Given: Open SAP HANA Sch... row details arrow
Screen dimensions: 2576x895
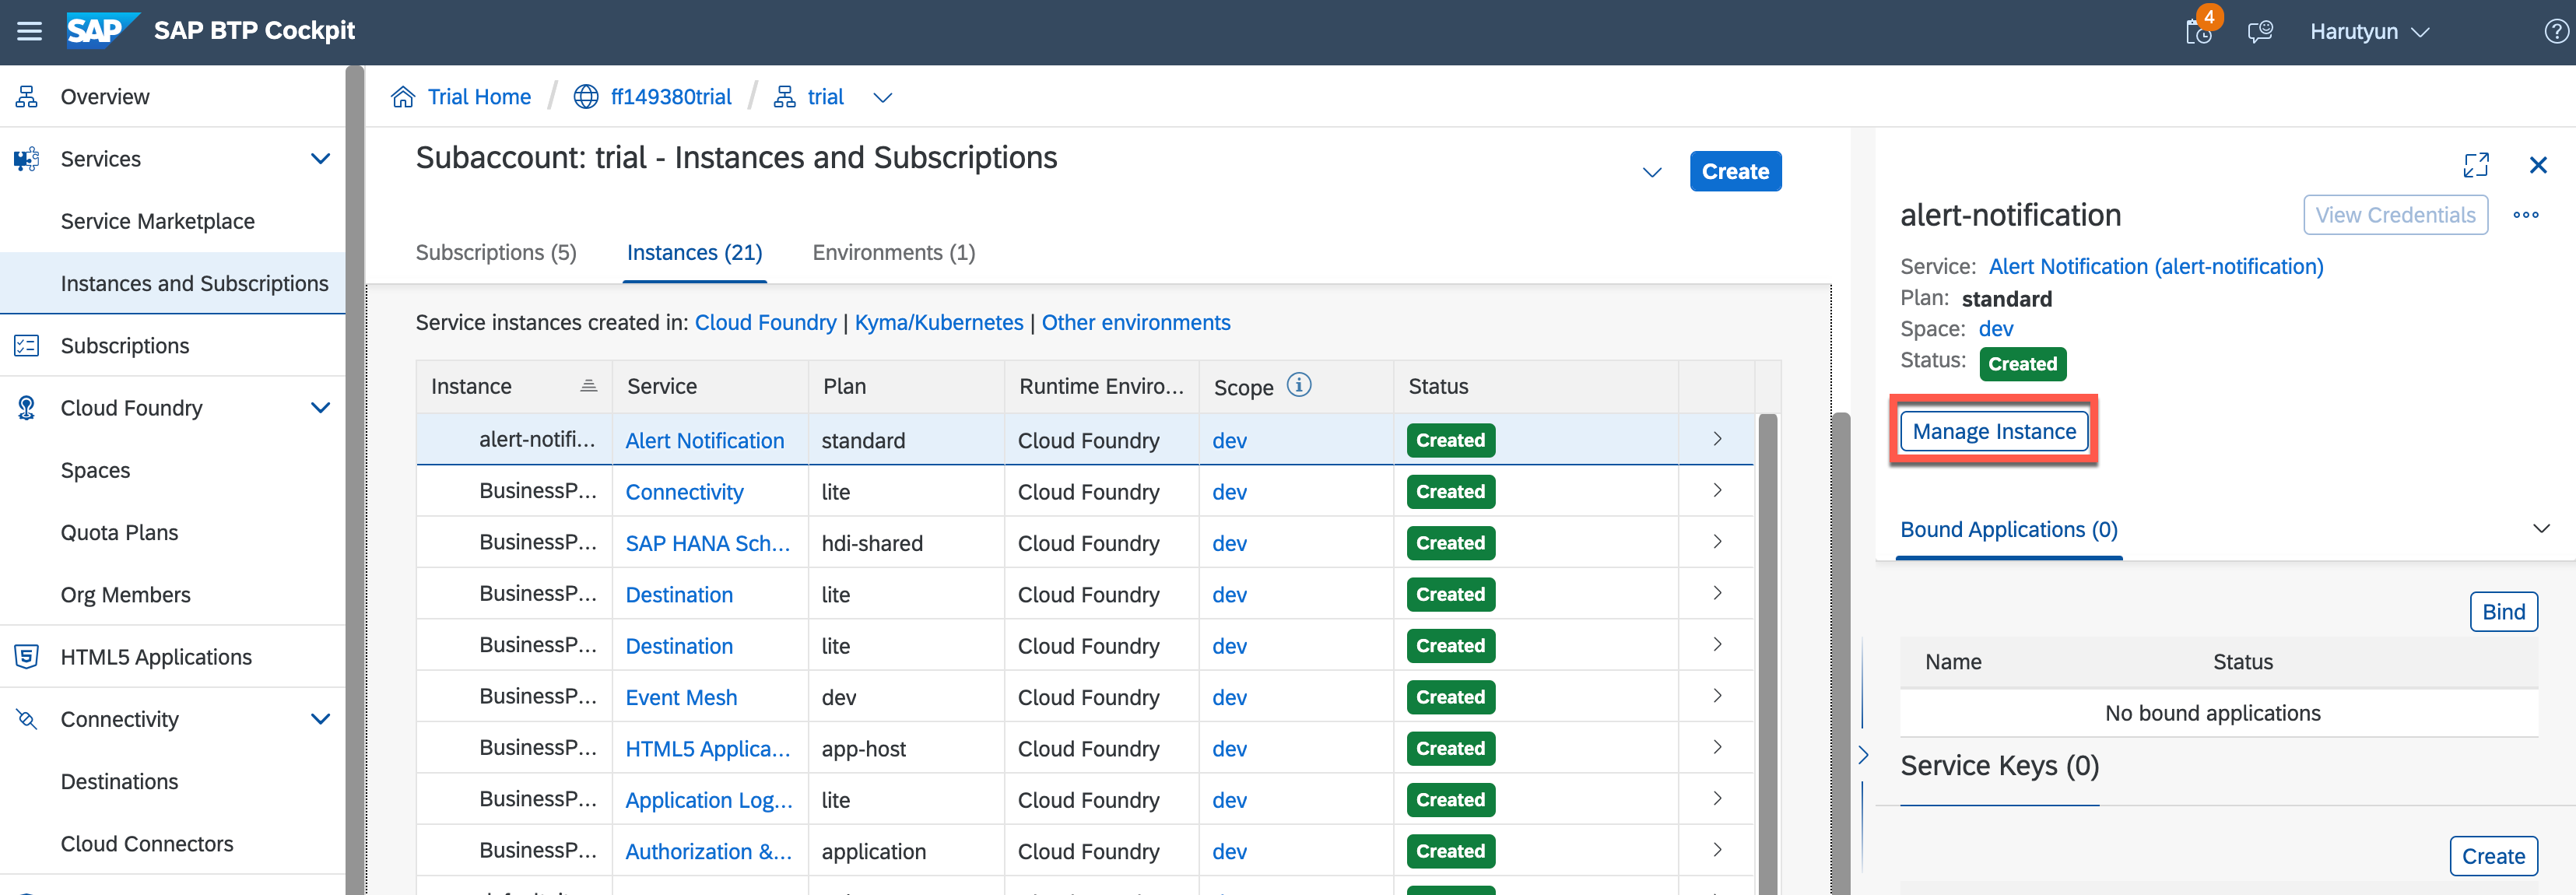Looking at the screenshot, I should pos(1717,542).
